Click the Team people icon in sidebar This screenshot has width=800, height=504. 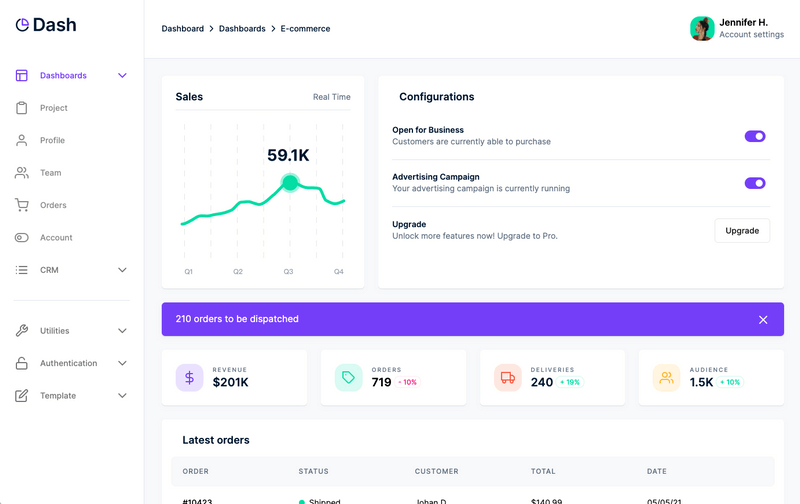(21, 173)
